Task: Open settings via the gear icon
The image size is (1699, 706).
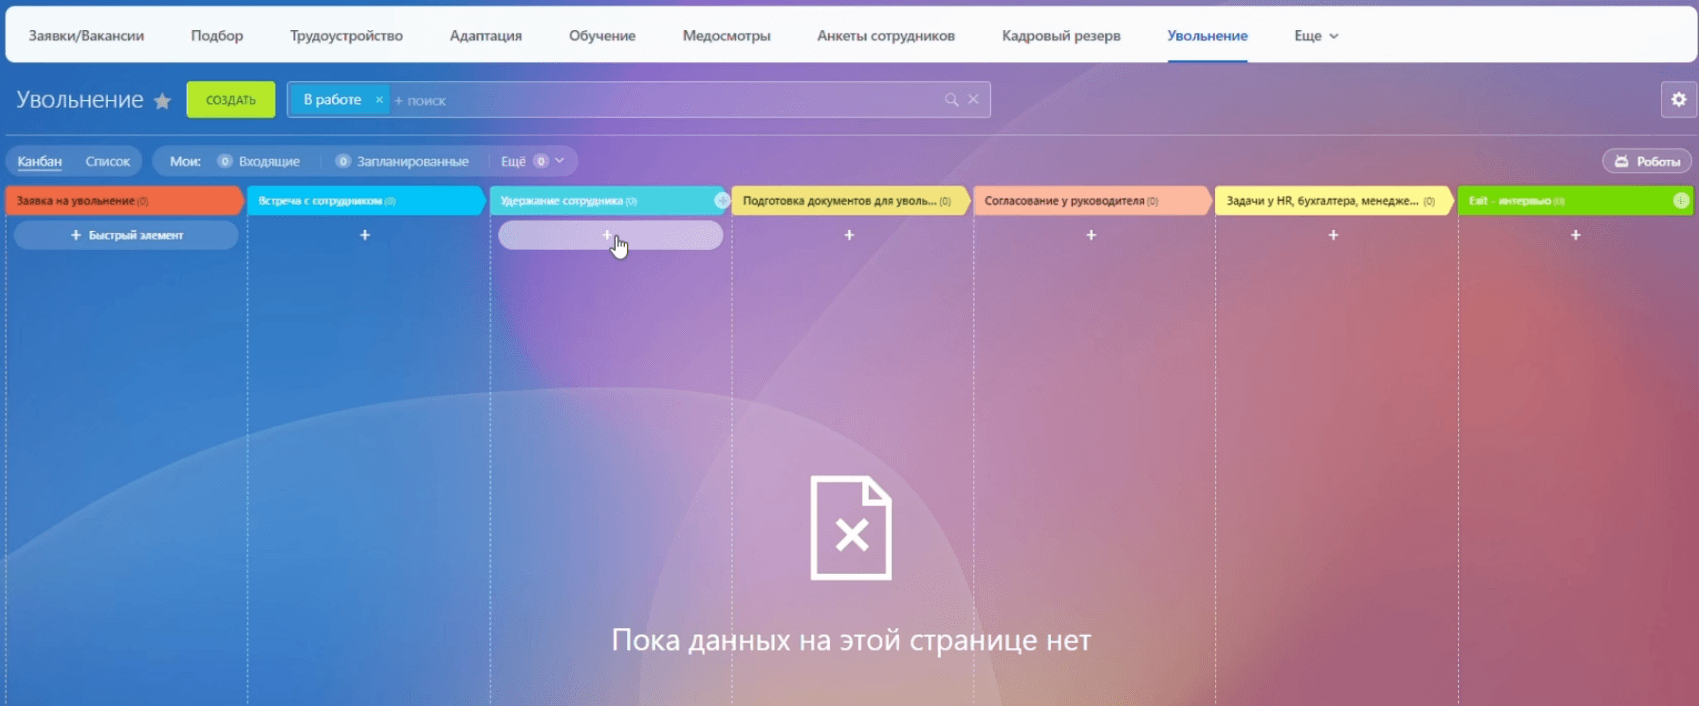Action: (1679, 99)
